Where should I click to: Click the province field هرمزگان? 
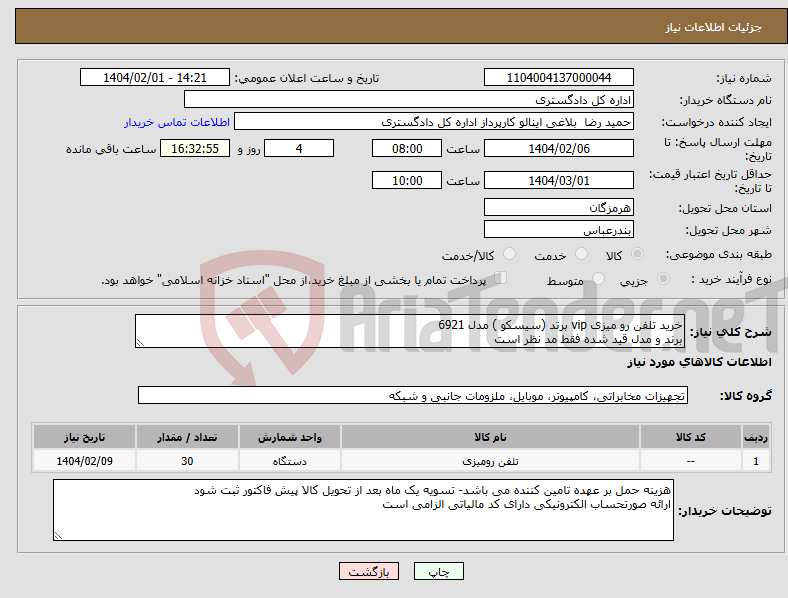558,207
